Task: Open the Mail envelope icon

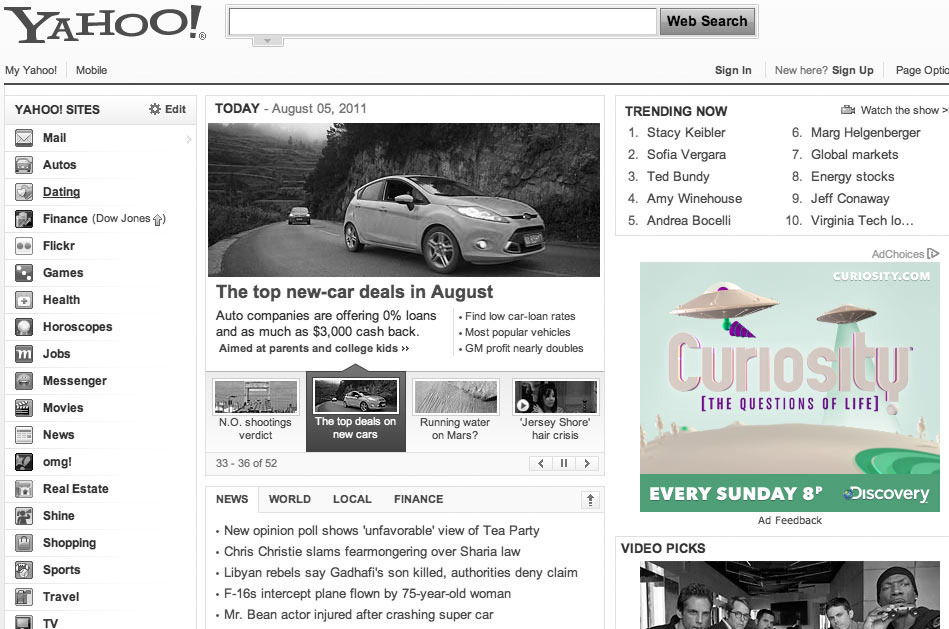Action: coord(24,138)
